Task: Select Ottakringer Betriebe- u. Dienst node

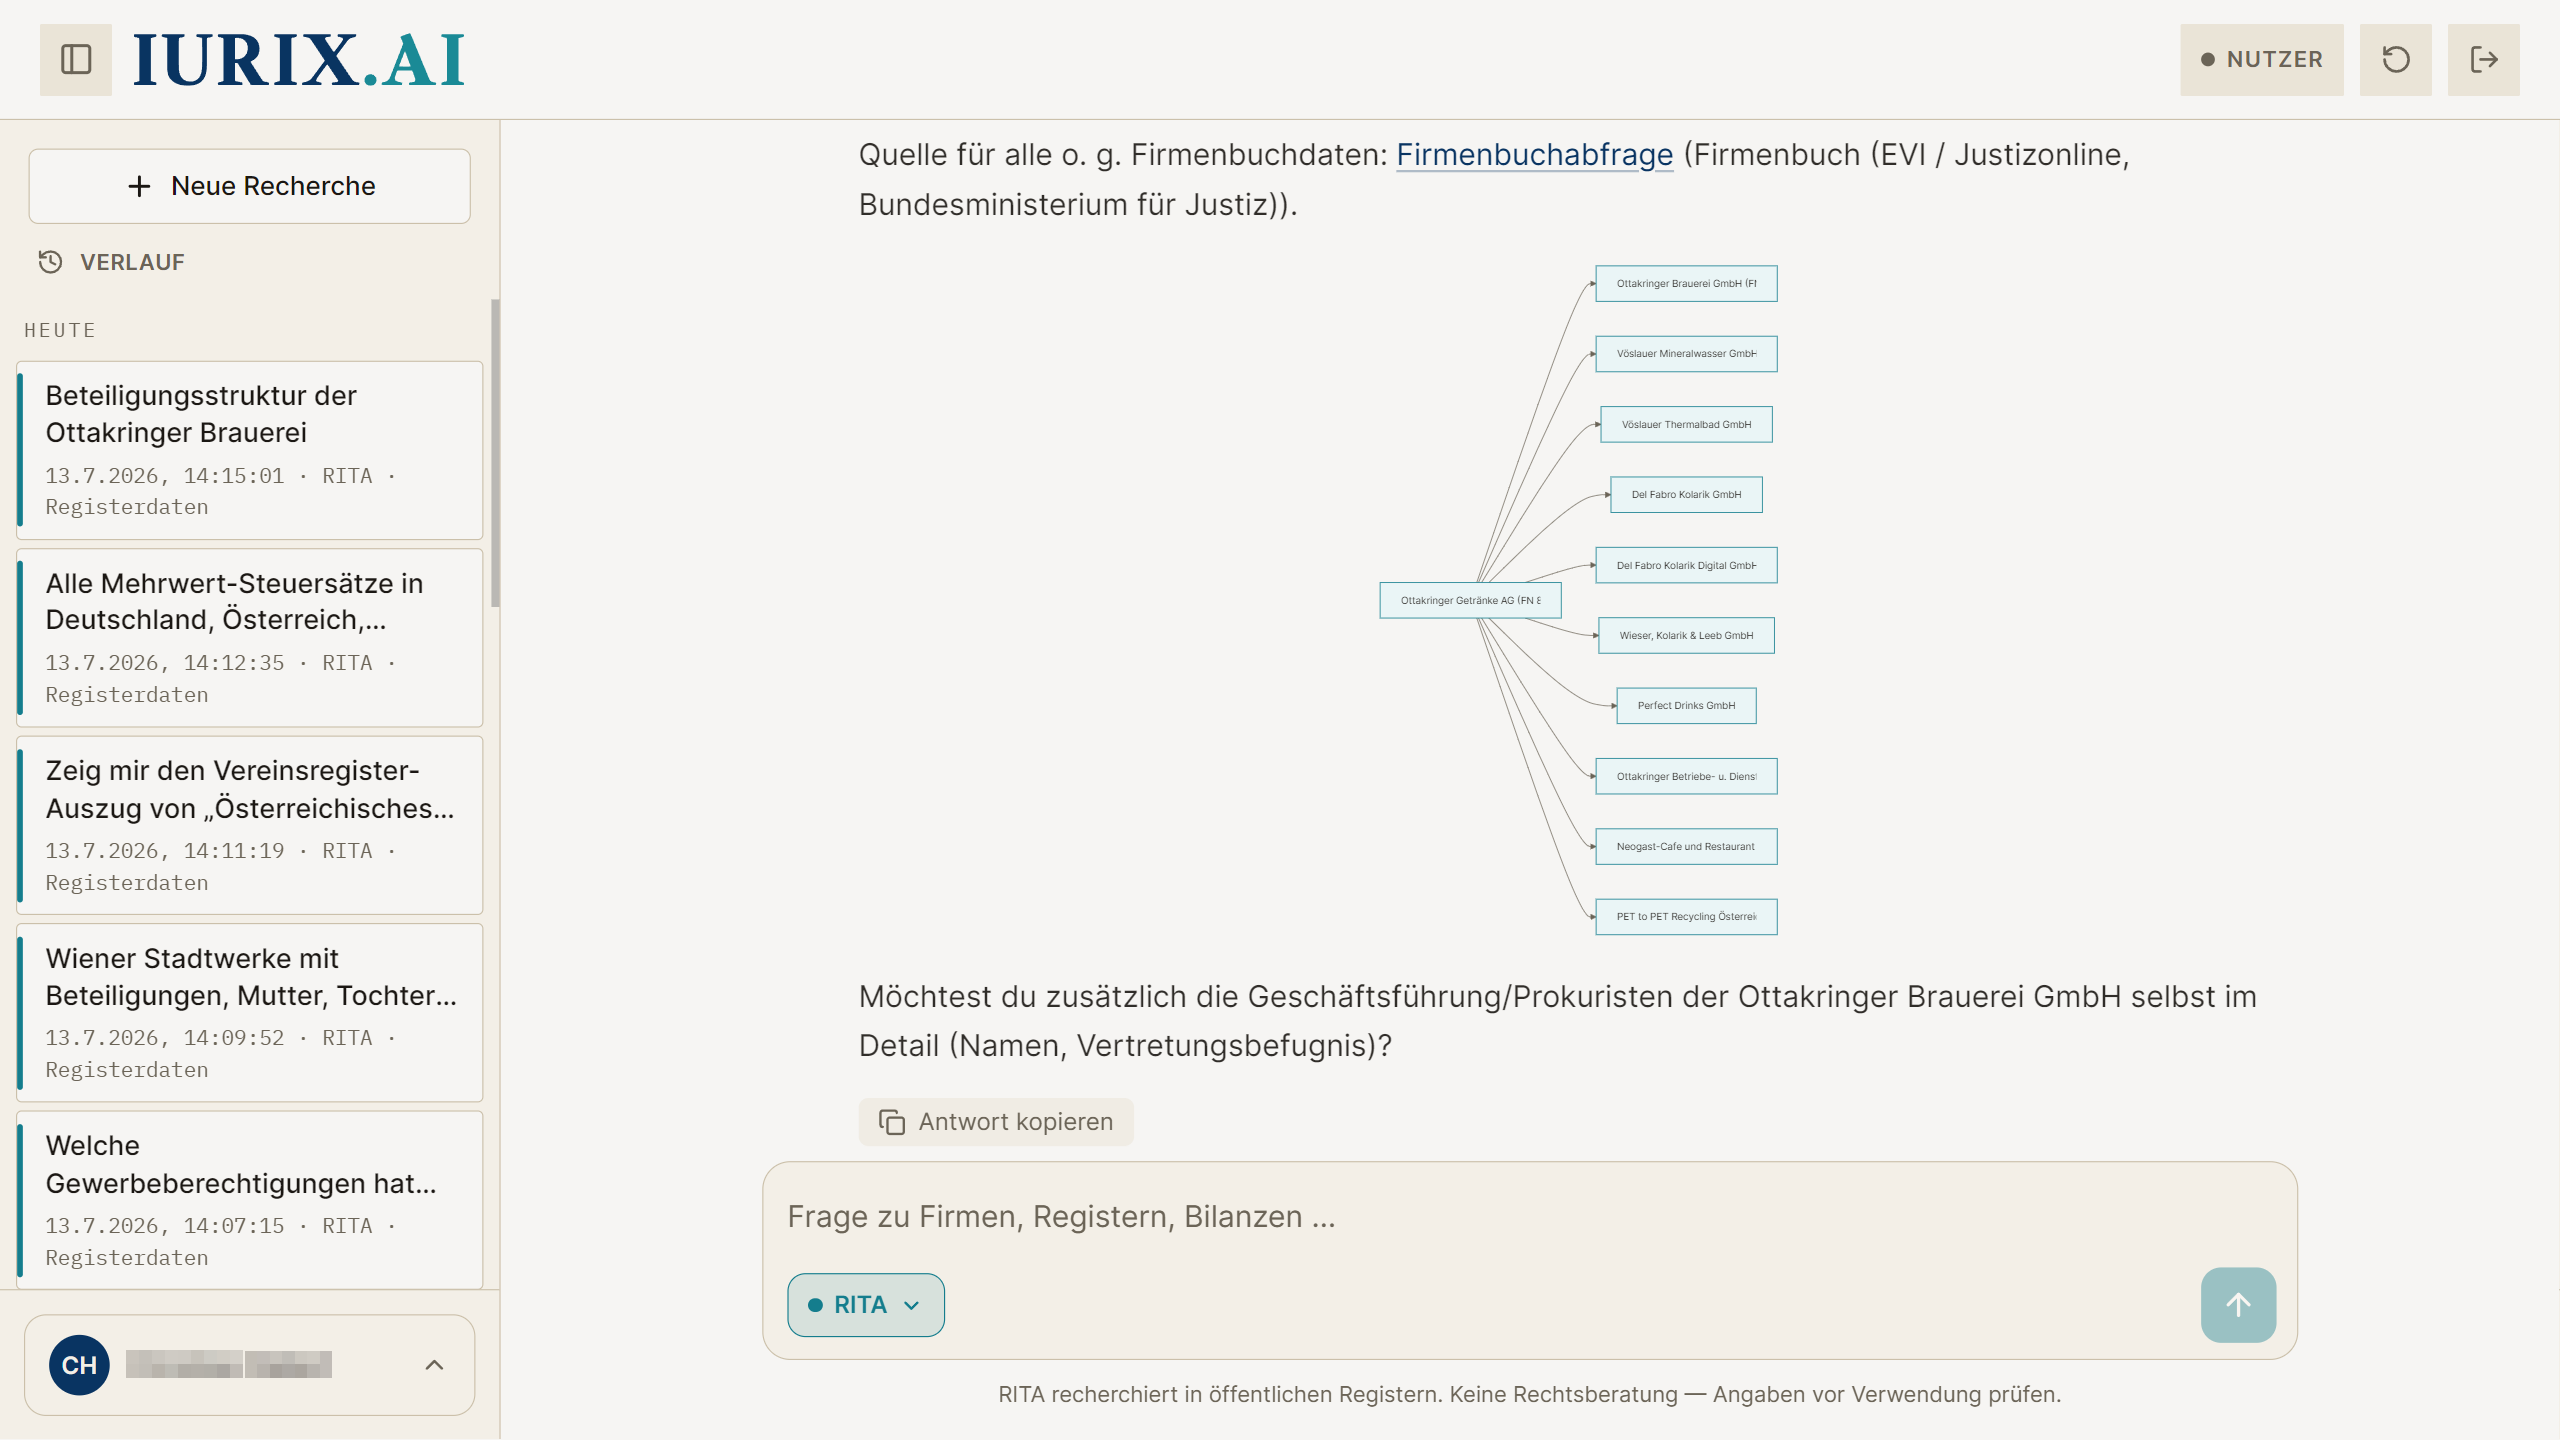Action: click(1686, 776)
